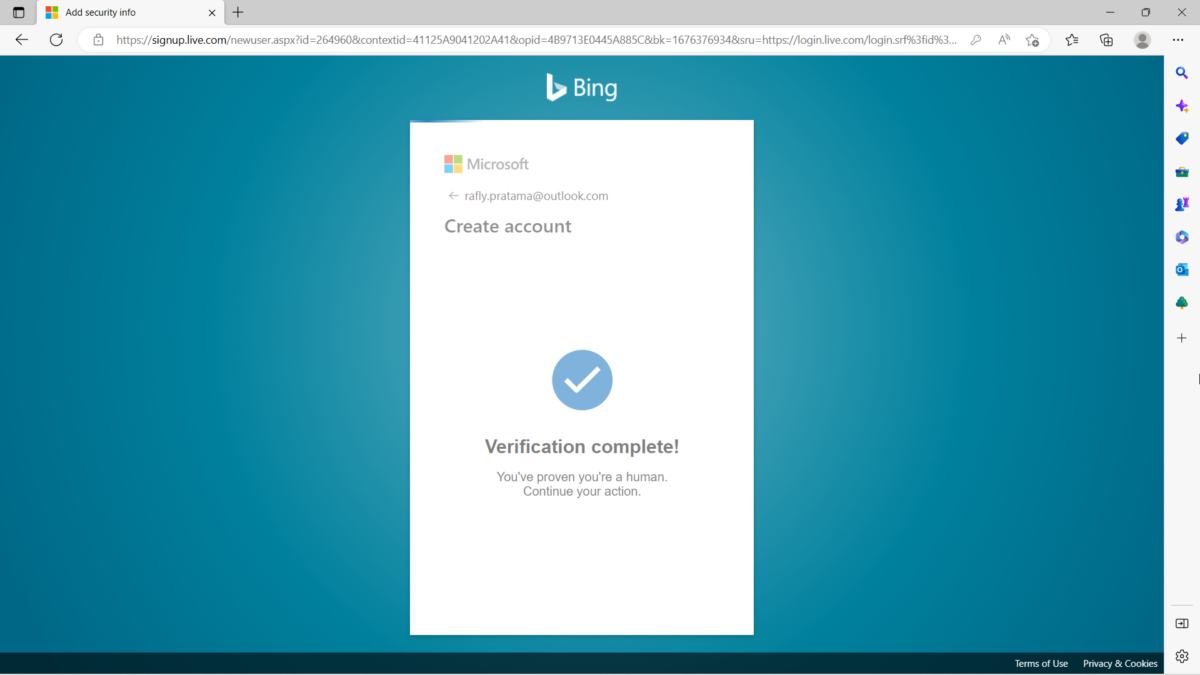The height and width of the screenshot is (675, 1200).
Task: Click the 'Verification complete!' text
Action: pos(582,446)
